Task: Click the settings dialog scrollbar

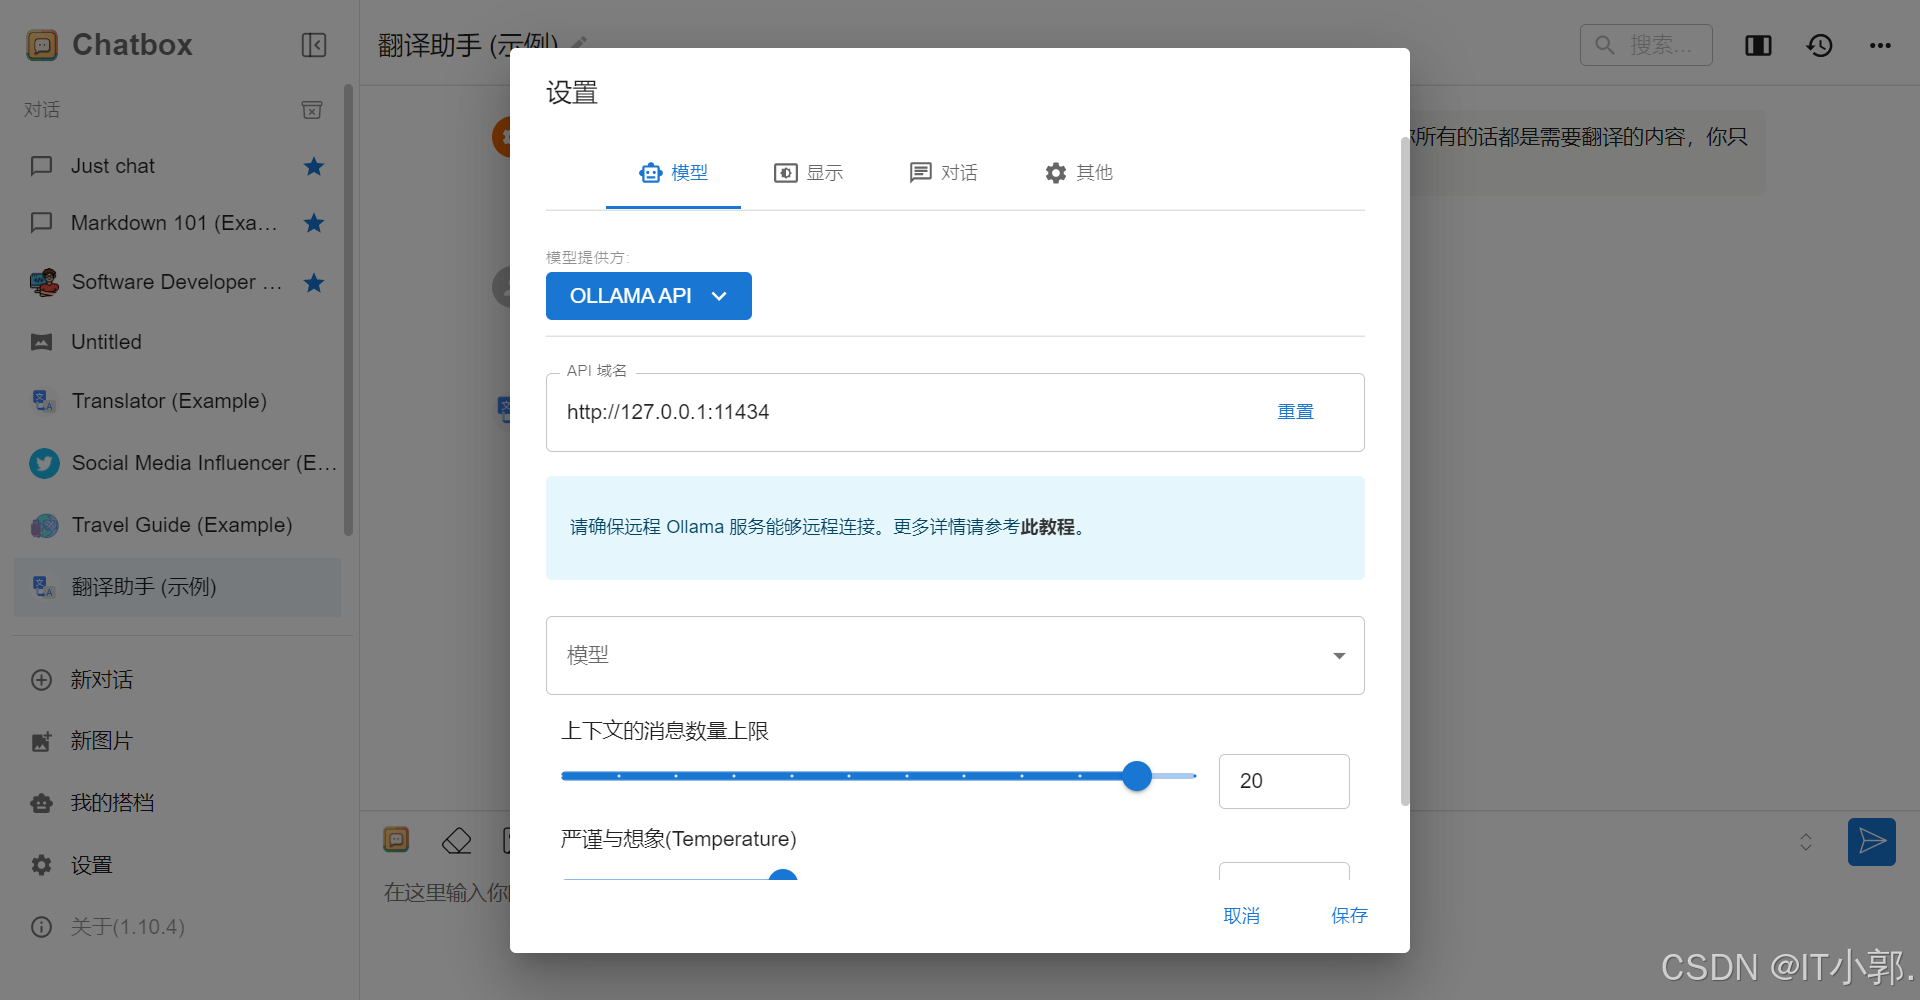Action: 1405,472
